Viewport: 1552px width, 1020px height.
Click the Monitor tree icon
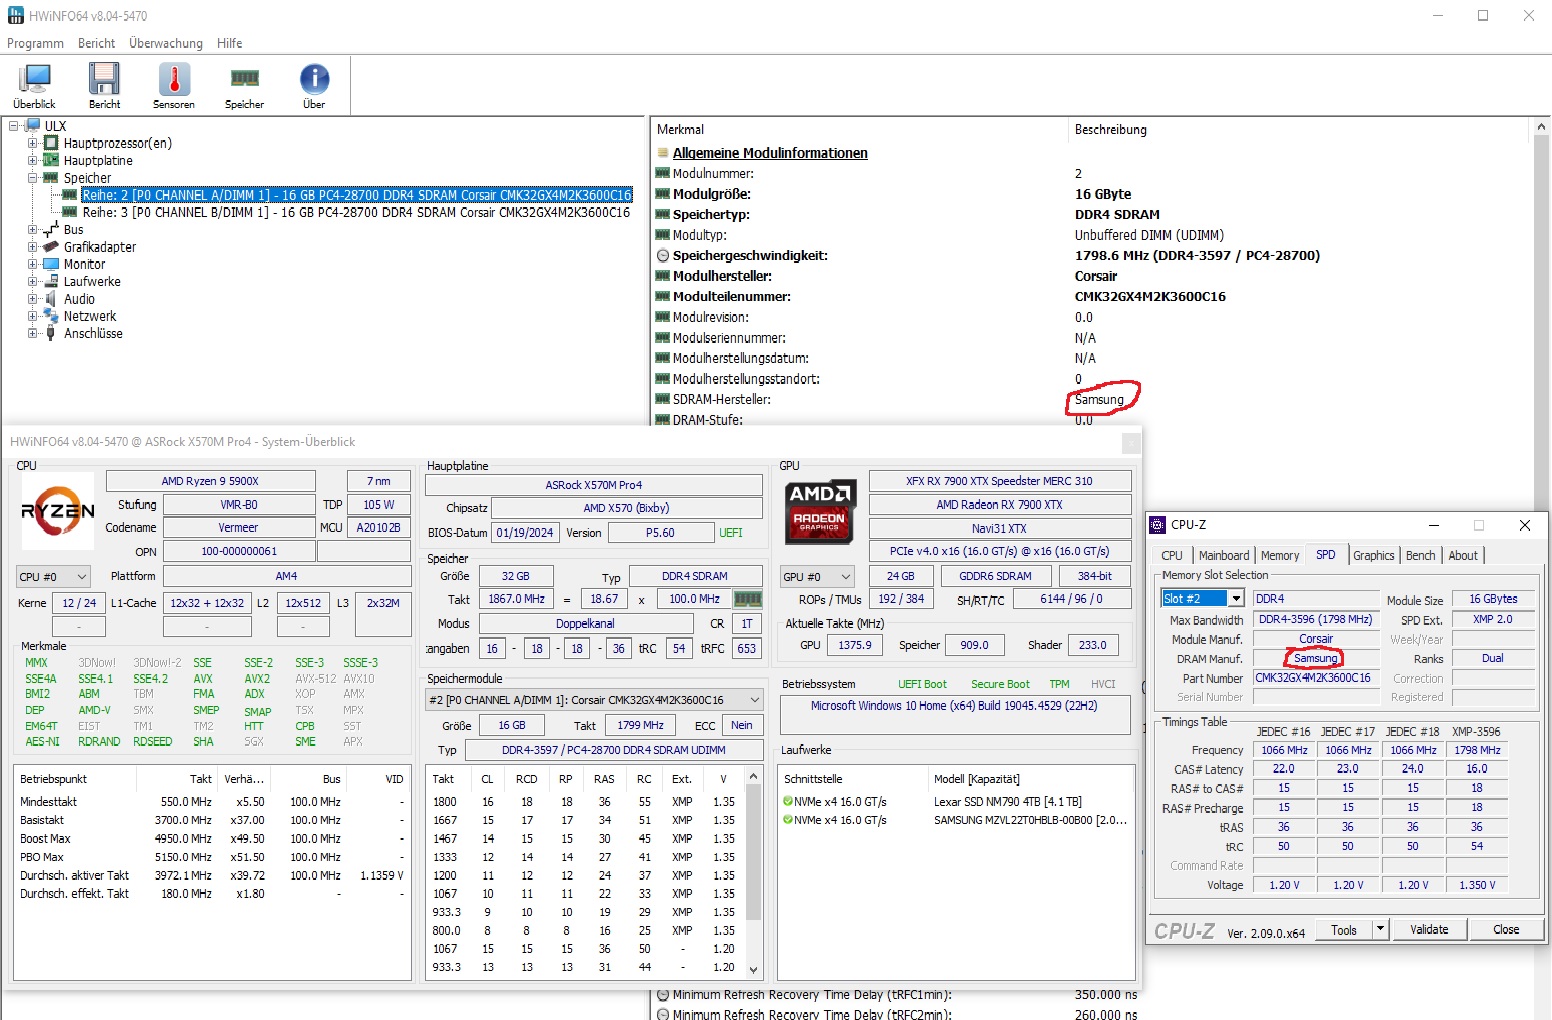click(x=51, y=264)
